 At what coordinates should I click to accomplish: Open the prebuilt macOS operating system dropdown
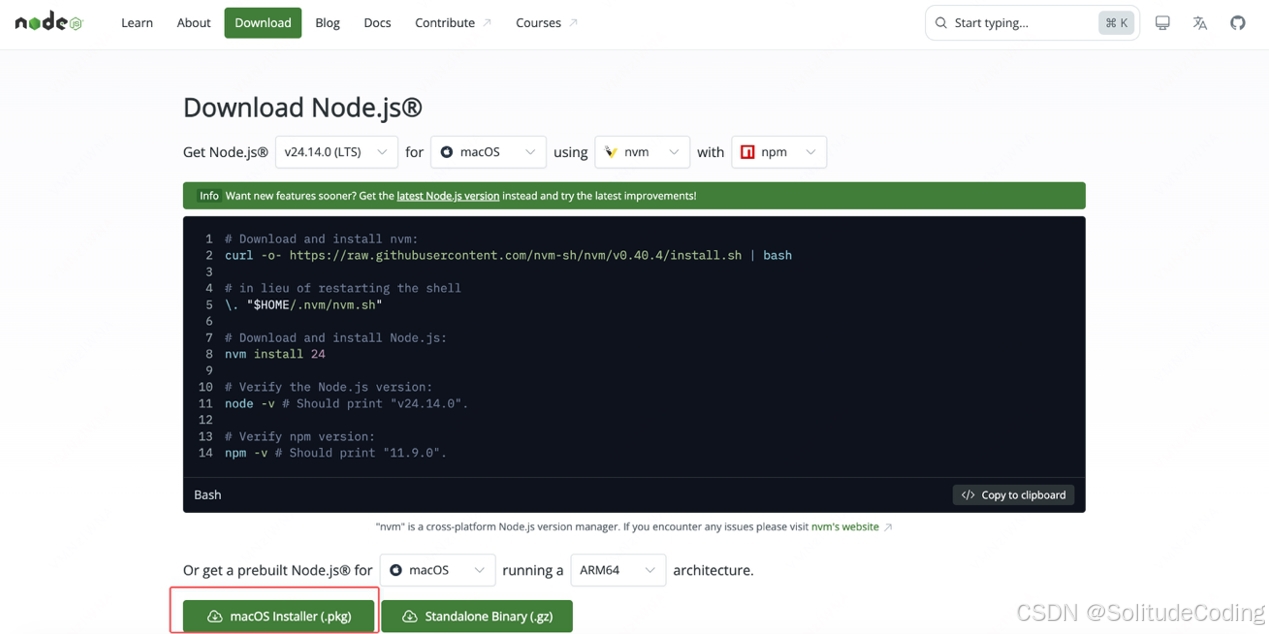coord(437,570)
